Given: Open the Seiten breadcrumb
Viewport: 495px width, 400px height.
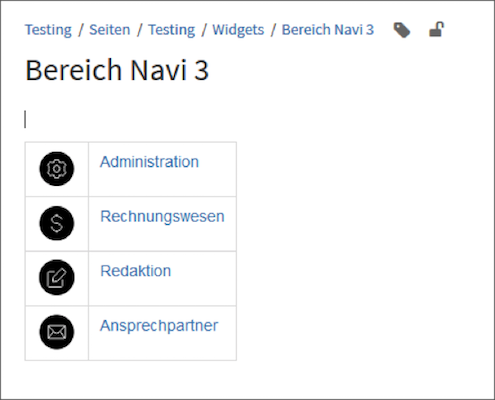Looking at the screenshot, I should point(110,30).
